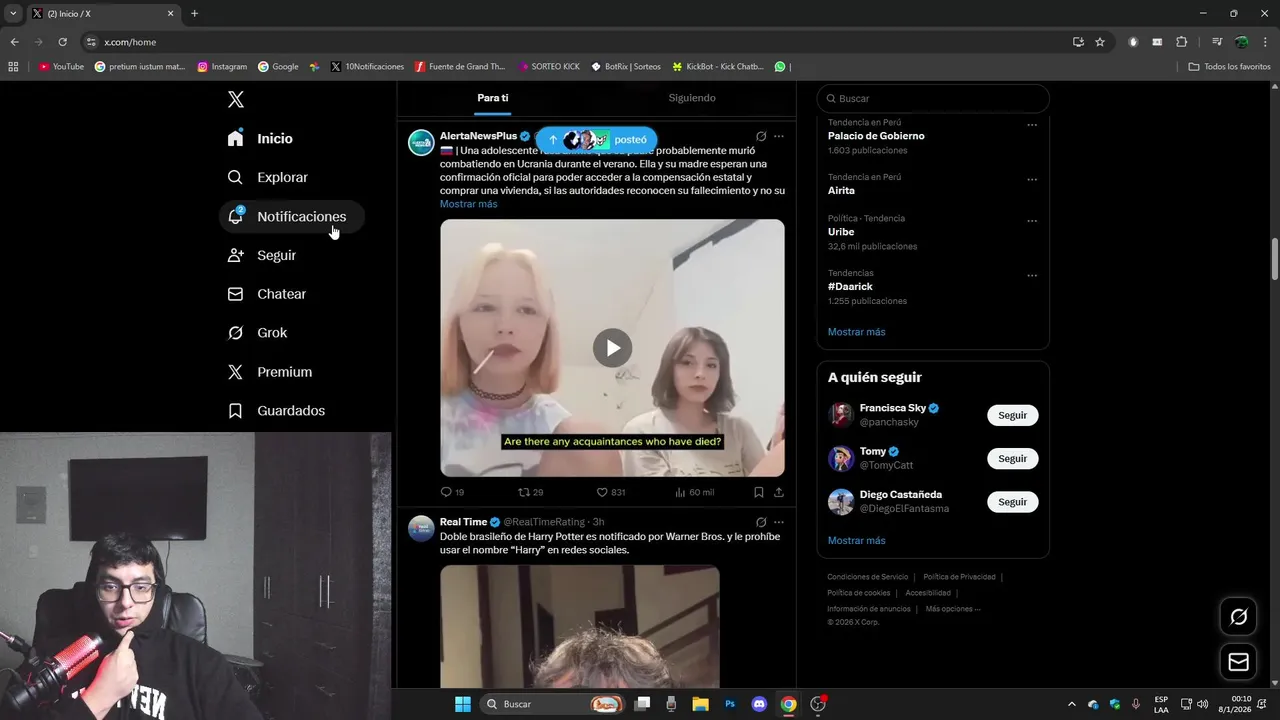Open Grok in the sidebar
The height and width of the screenshot is (720, 1280).
coord(258,333)
